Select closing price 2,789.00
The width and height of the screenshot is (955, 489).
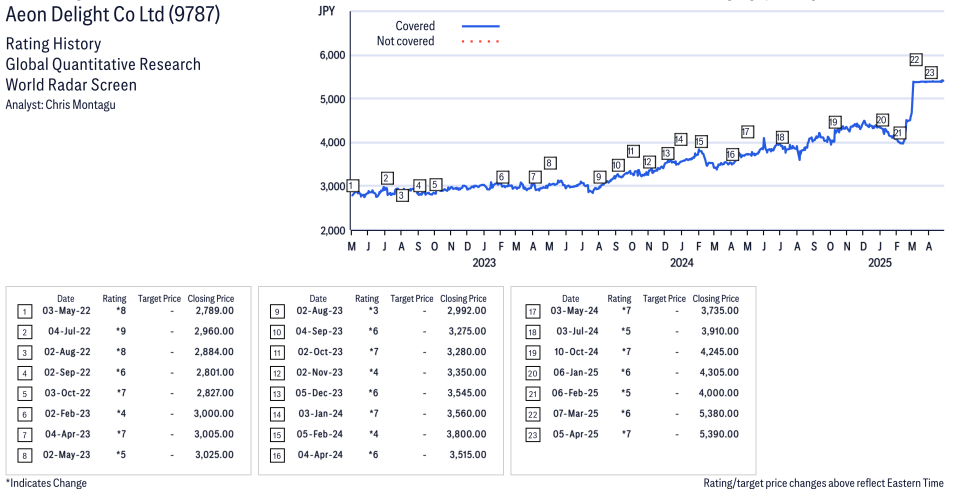point(215,311)
